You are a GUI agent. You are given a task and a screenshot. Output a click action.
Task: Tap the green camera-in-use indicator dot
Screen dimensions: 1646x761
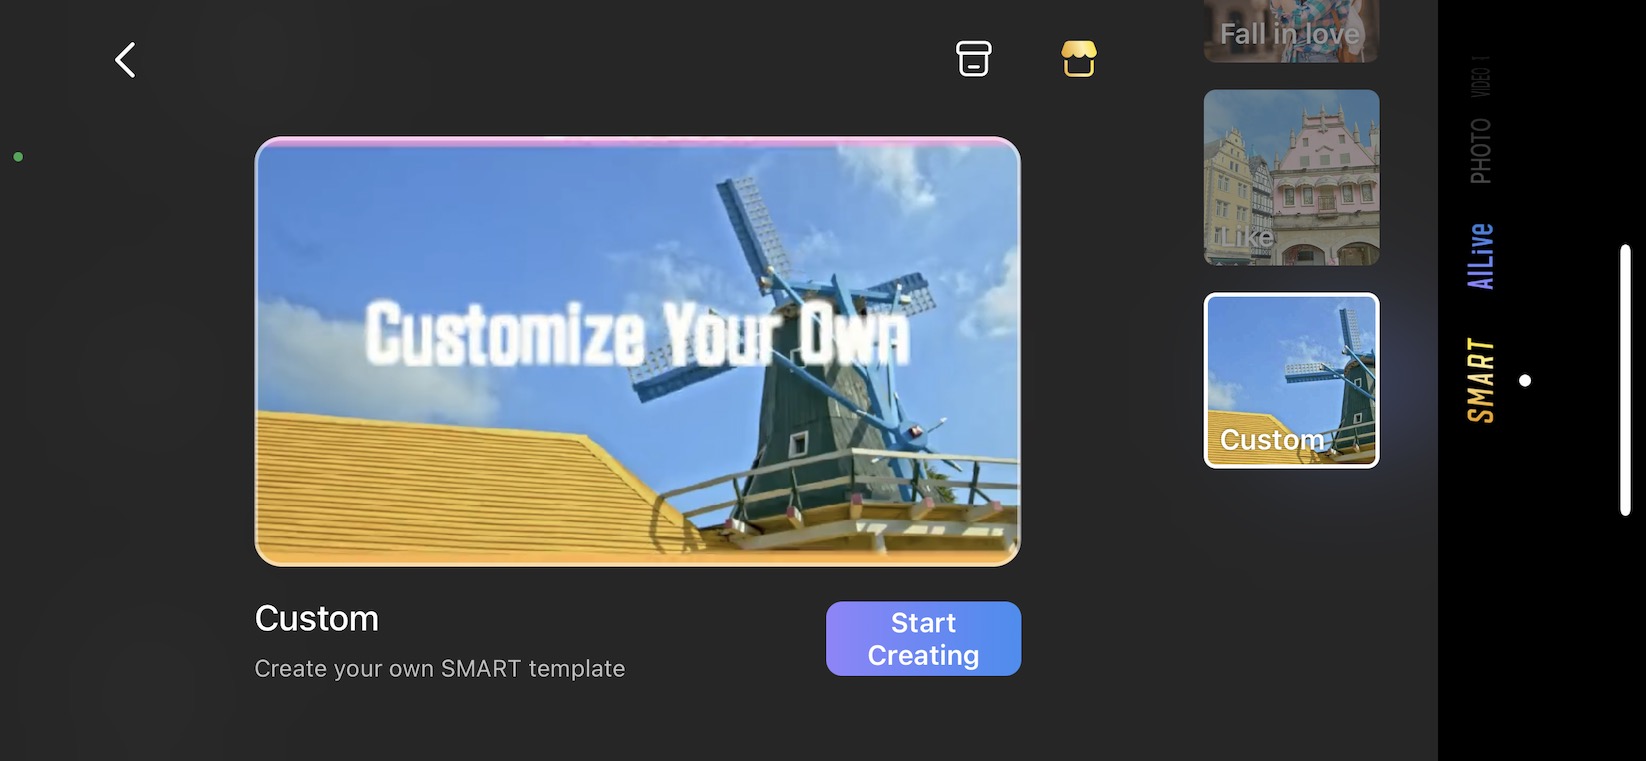click(18, 157)
